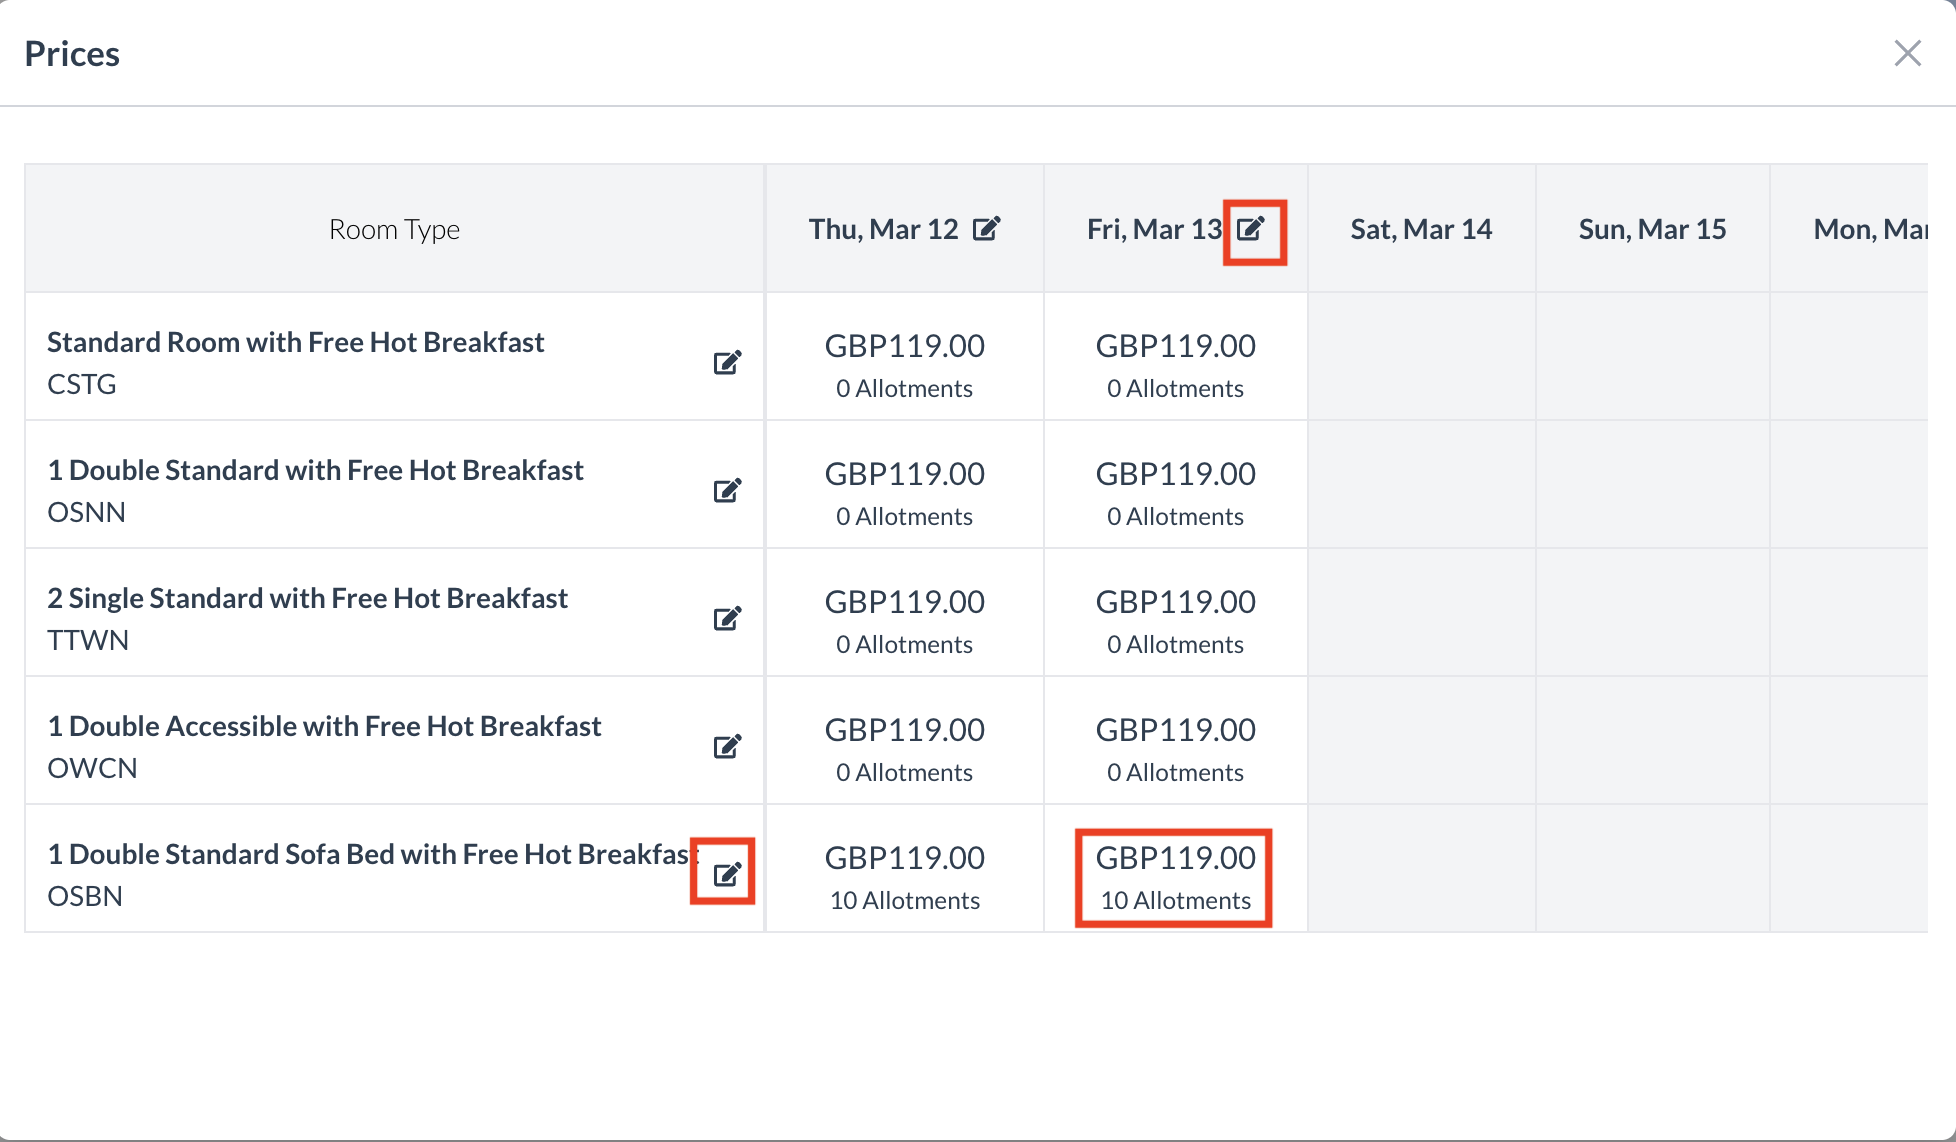1956x1142 pixels.
Task: Edit the Thu, Mar 12 column prices
Action: [x=986, y=229]
